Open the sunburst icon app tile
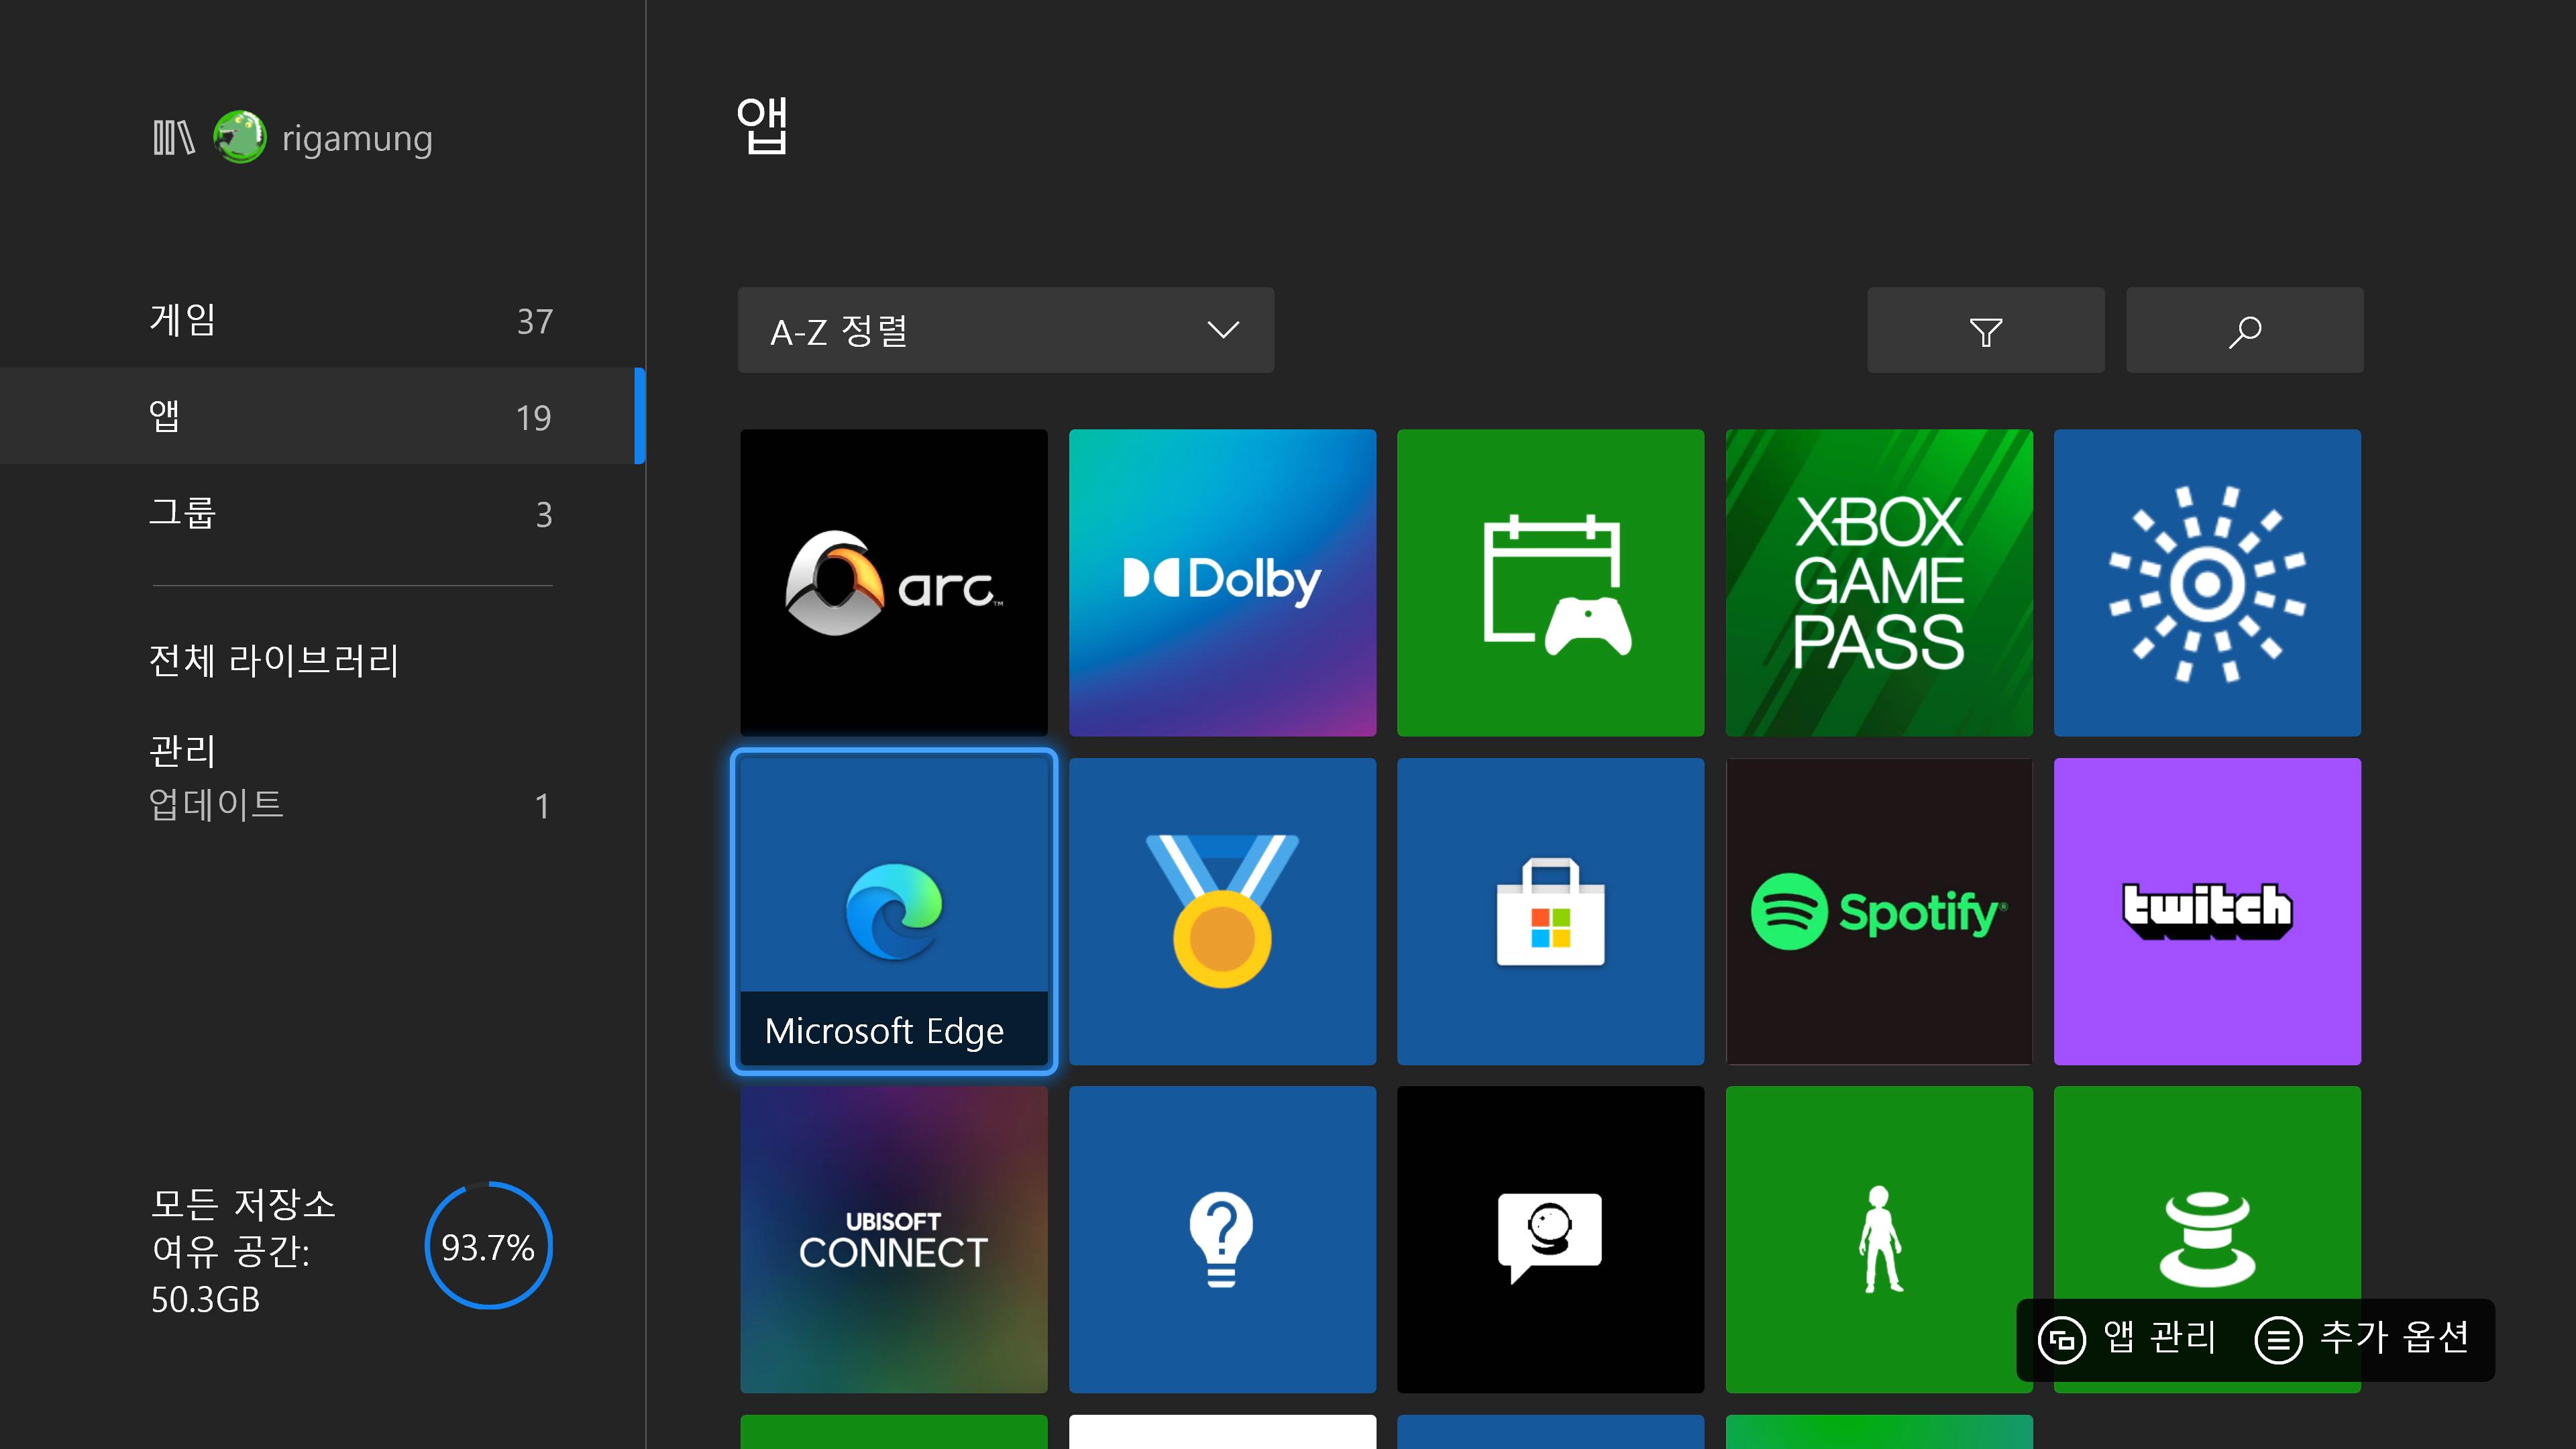The width and height of the screenshot is (2576, 1449). pos(2207,583)
